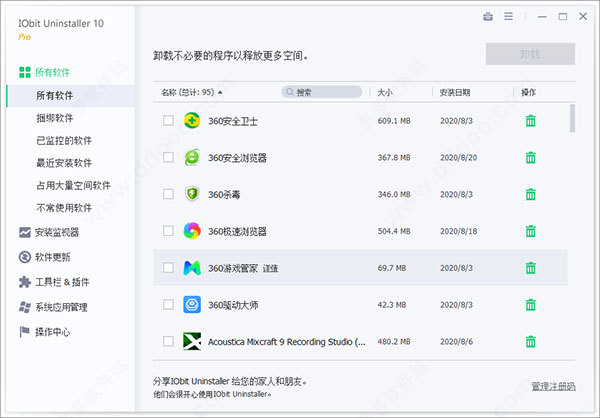Click the 操作 column header
The width and height of the screenshot is (600, 418).
(528, 93)
